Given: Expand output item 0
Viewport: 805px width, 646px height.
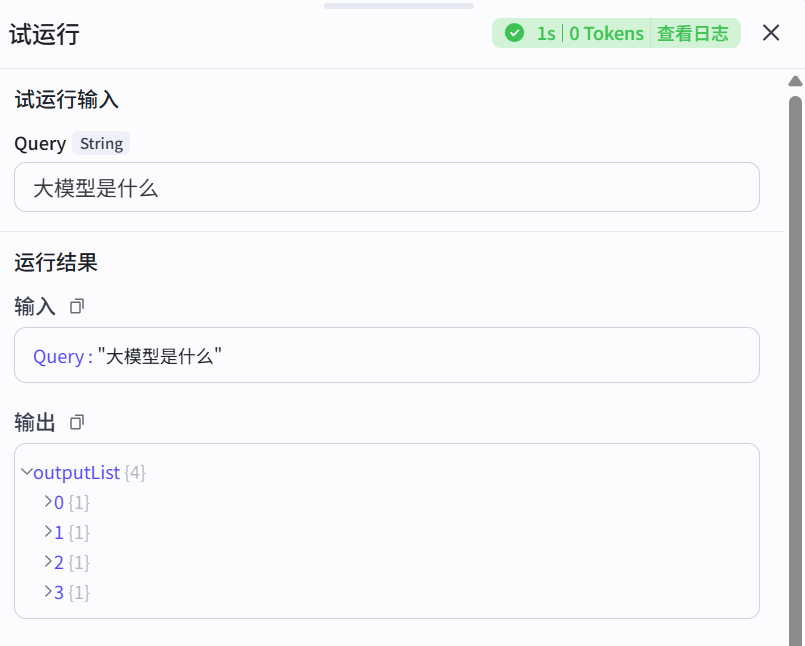Looking at the screenshot, I should [x=48, y=501].
